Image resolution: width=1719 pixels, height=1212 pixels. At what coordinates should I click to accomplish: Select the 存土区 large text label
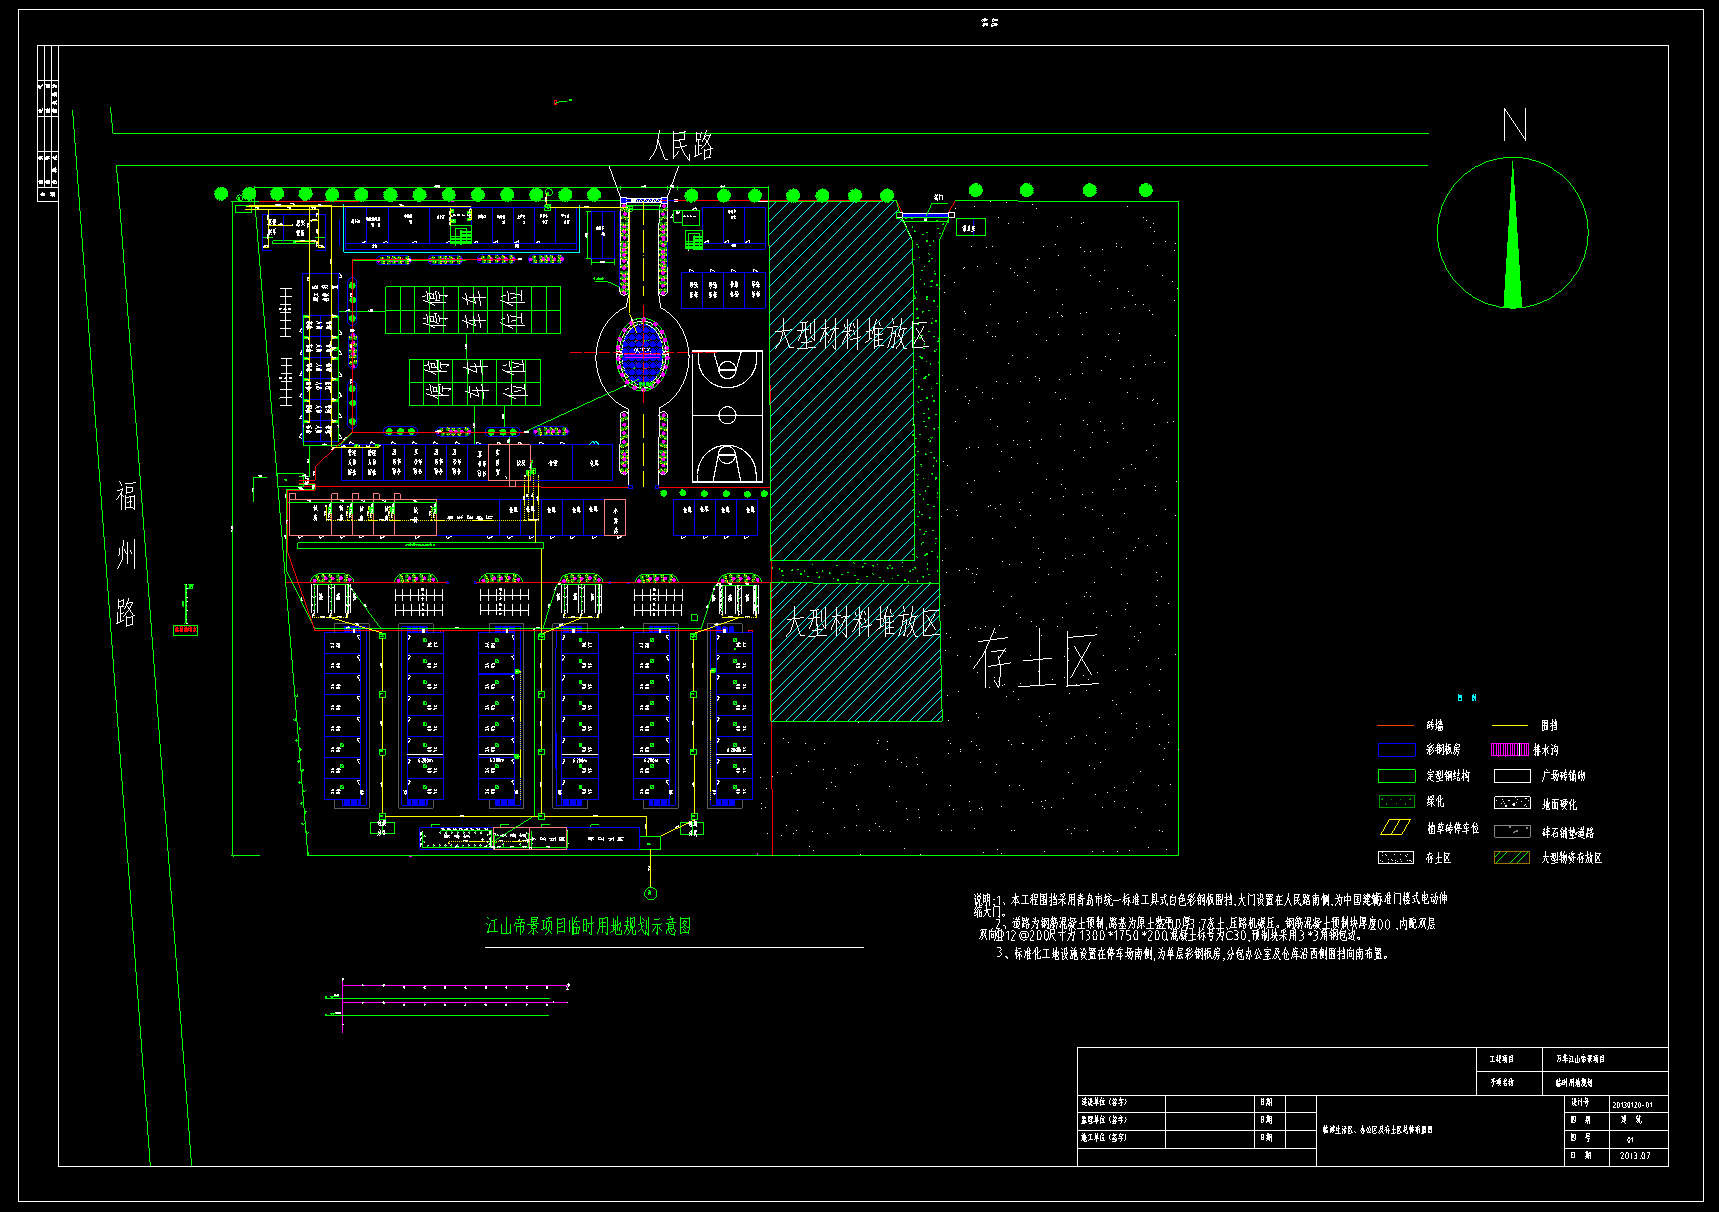click(1036, 659)
